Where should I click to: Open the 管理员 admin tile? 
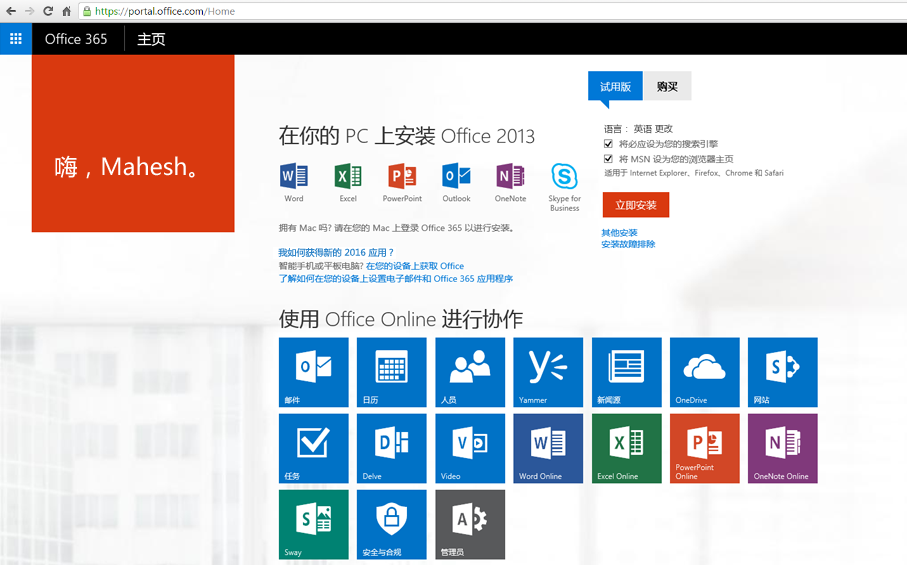[x=470, y=525]
